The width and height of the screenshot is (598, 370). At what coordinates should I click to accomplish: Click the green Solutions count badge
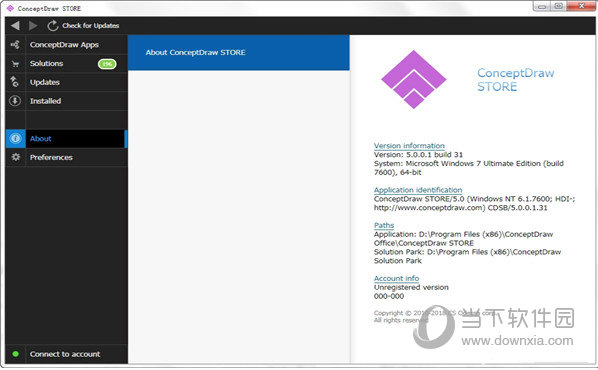coord(107,64)
